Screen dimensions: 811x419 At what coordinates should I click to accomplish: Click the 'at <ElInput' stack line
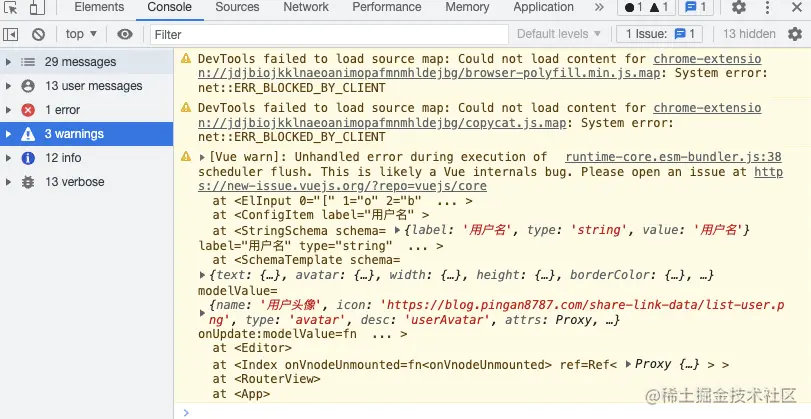pyautogui.click(x=342, y=201)
